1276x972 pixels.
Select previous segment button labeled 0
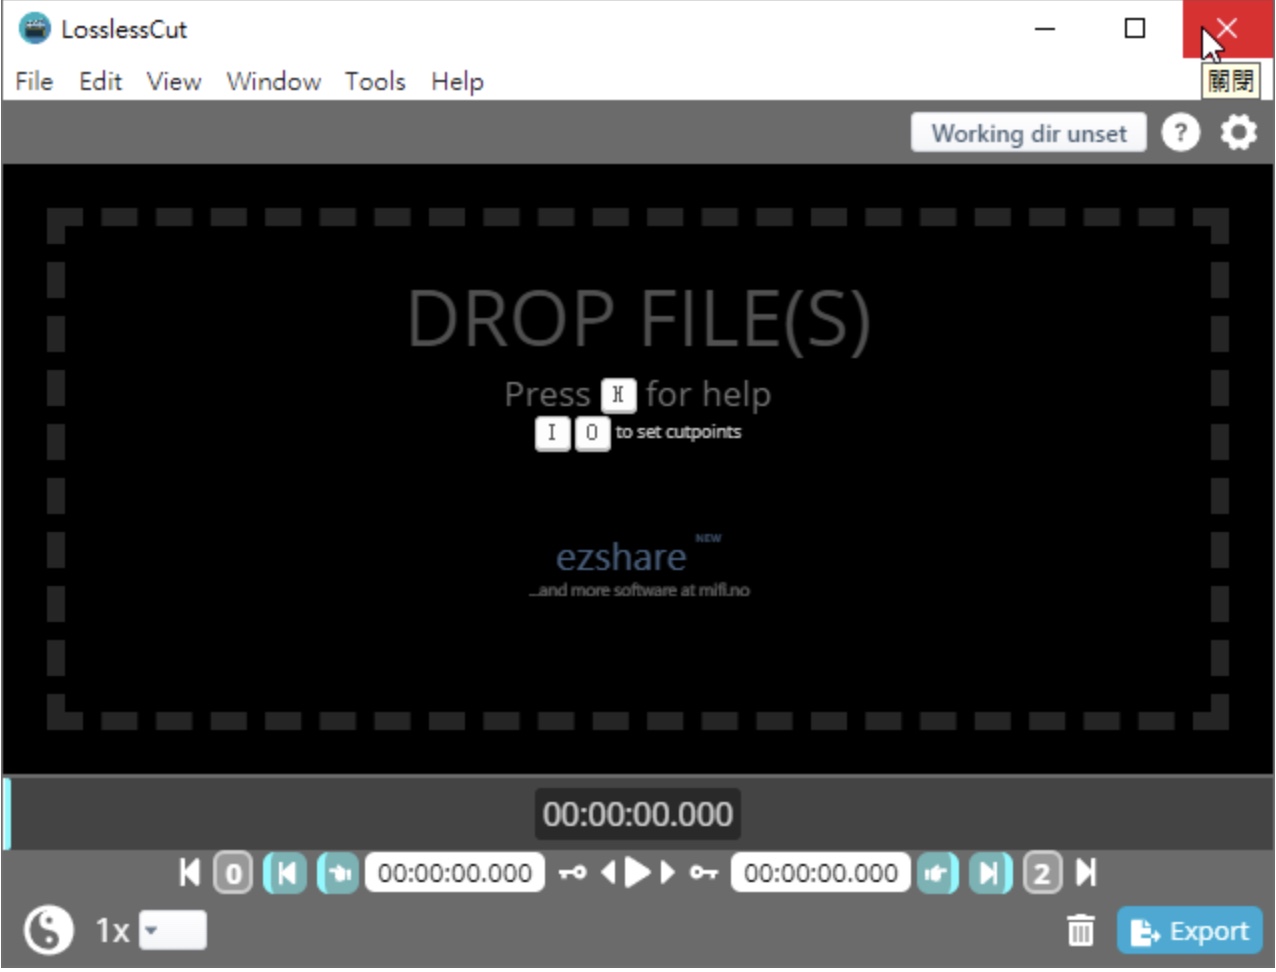233,873
